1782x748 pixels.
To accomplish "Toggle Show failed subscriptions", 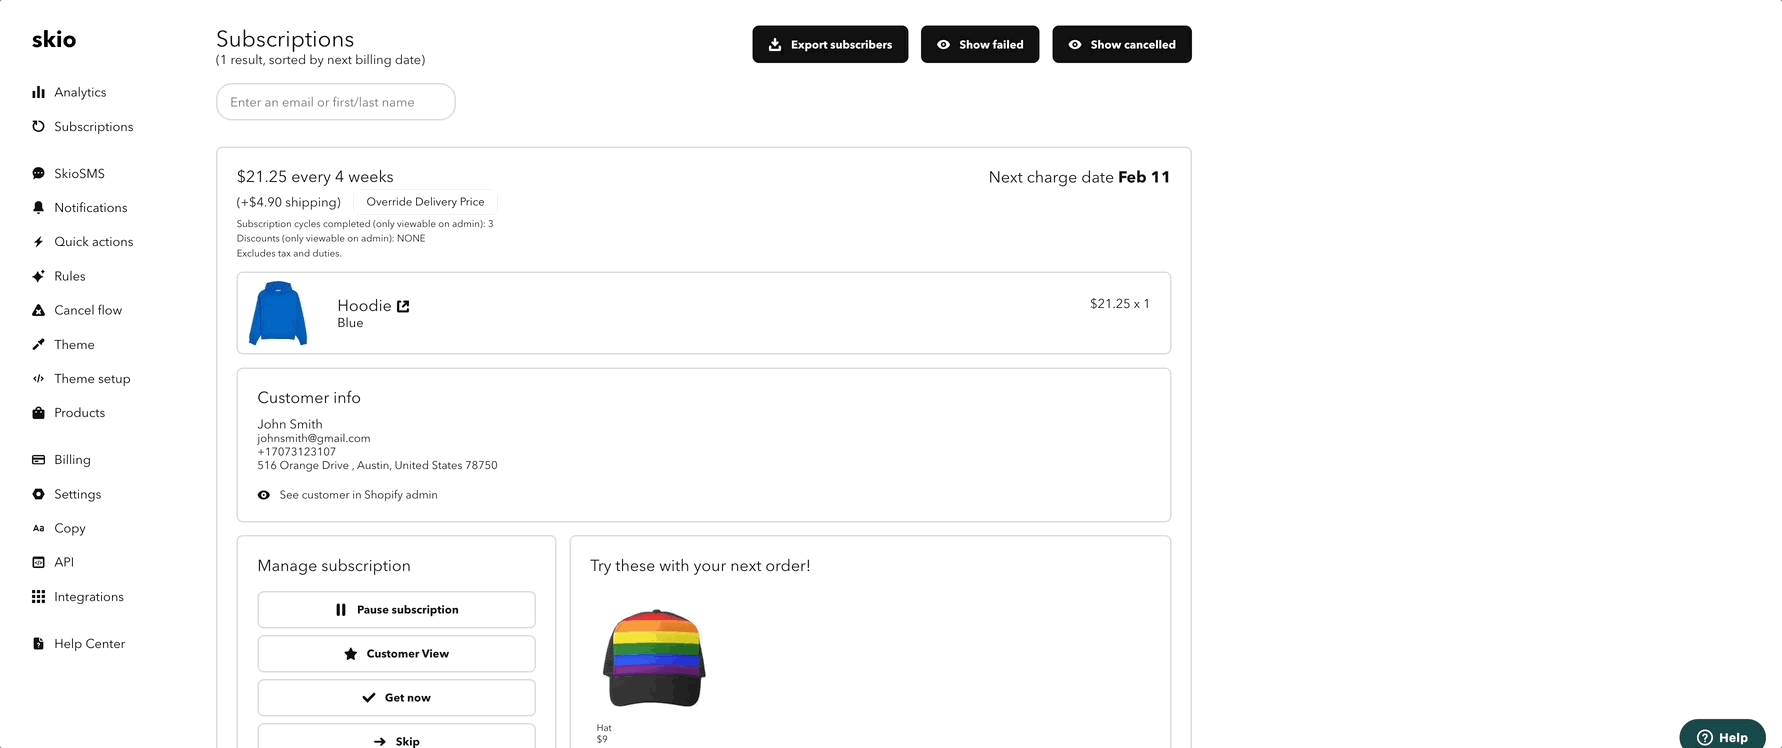I will coord(979,44).
